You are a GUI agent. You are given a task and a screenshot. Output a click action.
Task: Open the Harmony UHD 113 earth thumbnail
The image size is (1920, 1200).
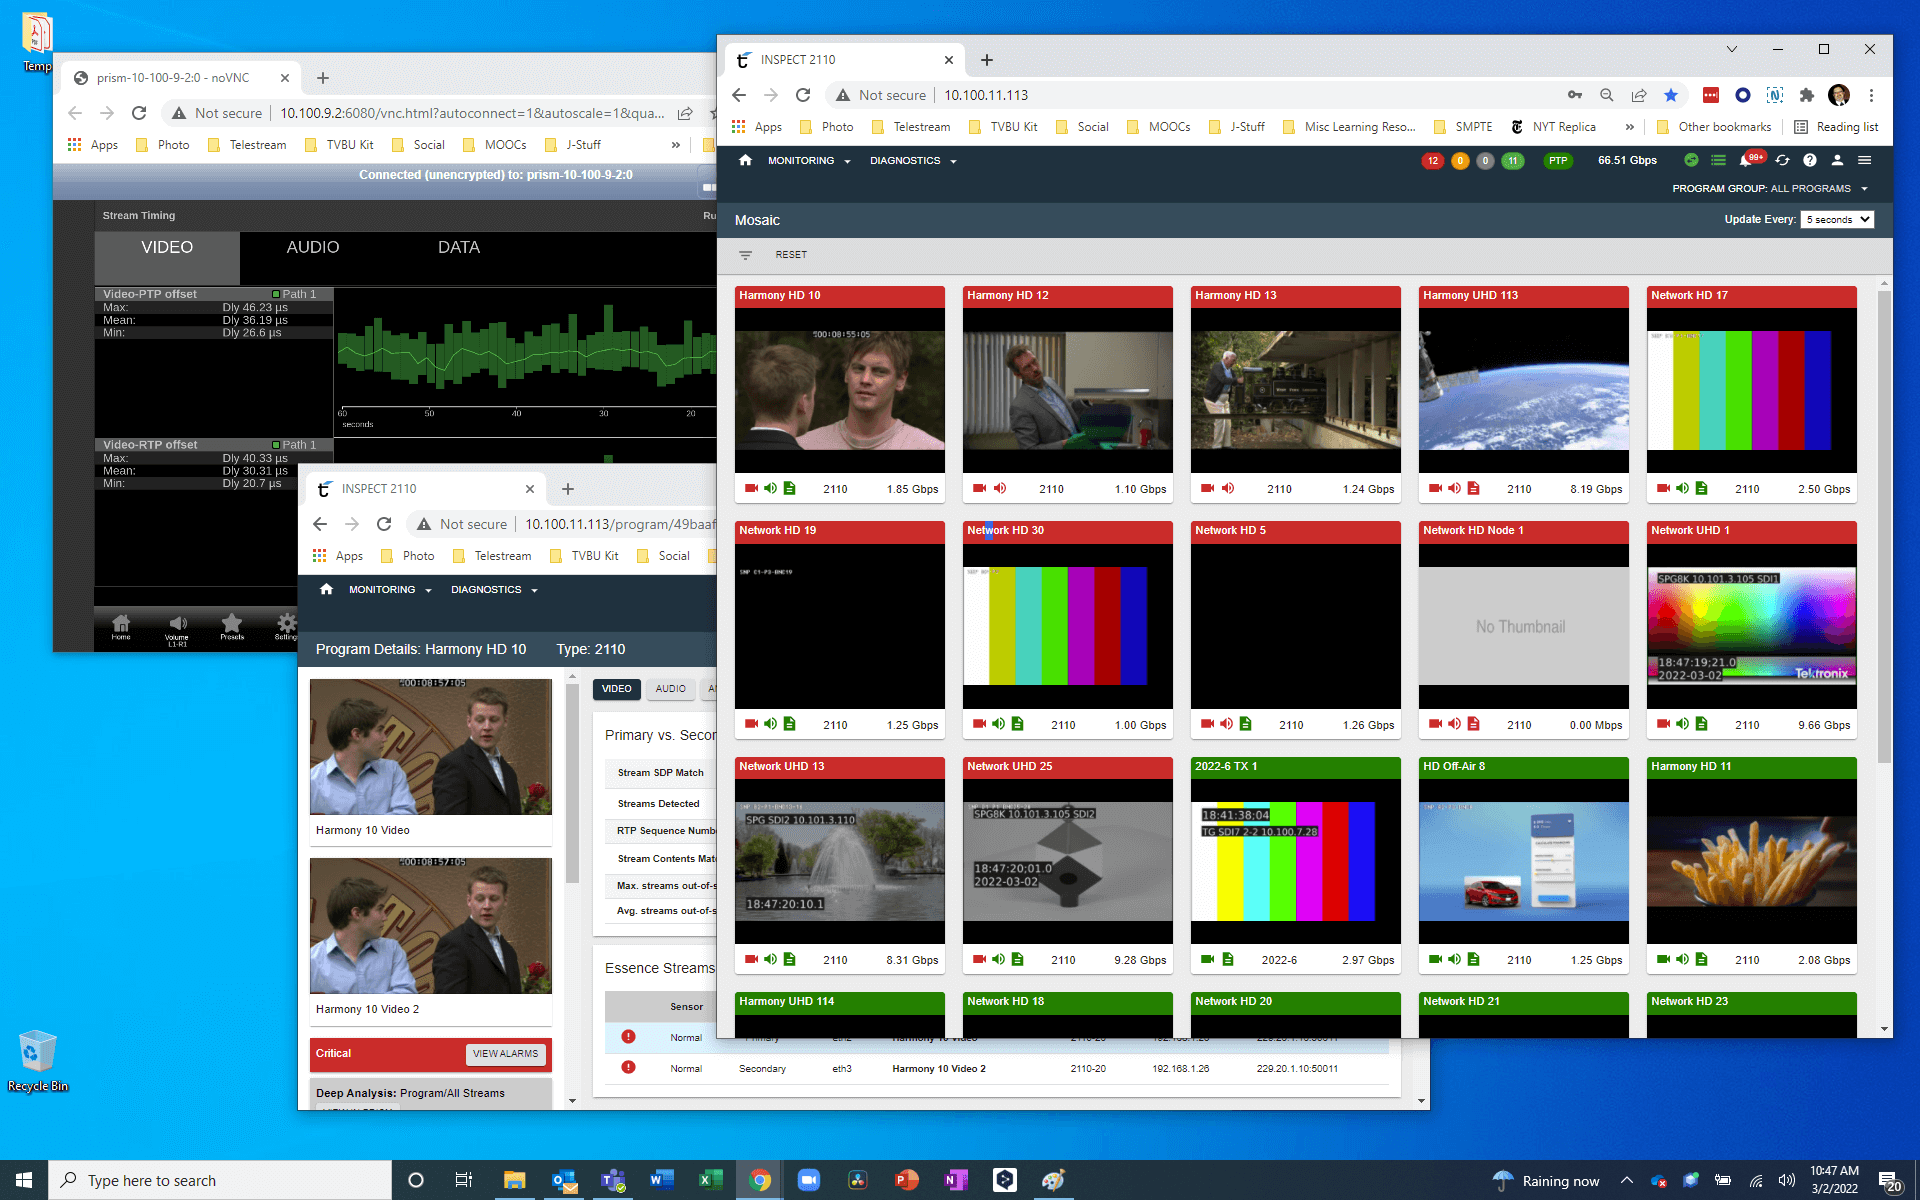coord(1524,390)
